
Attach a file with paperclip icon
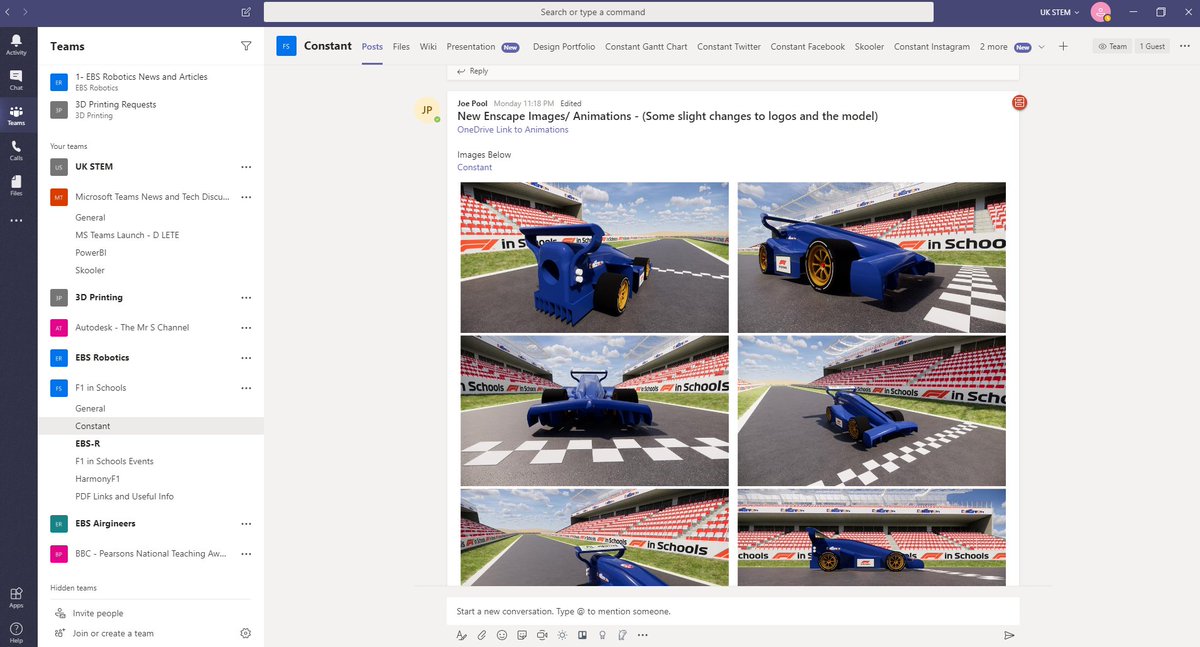[x=481, y=635]
